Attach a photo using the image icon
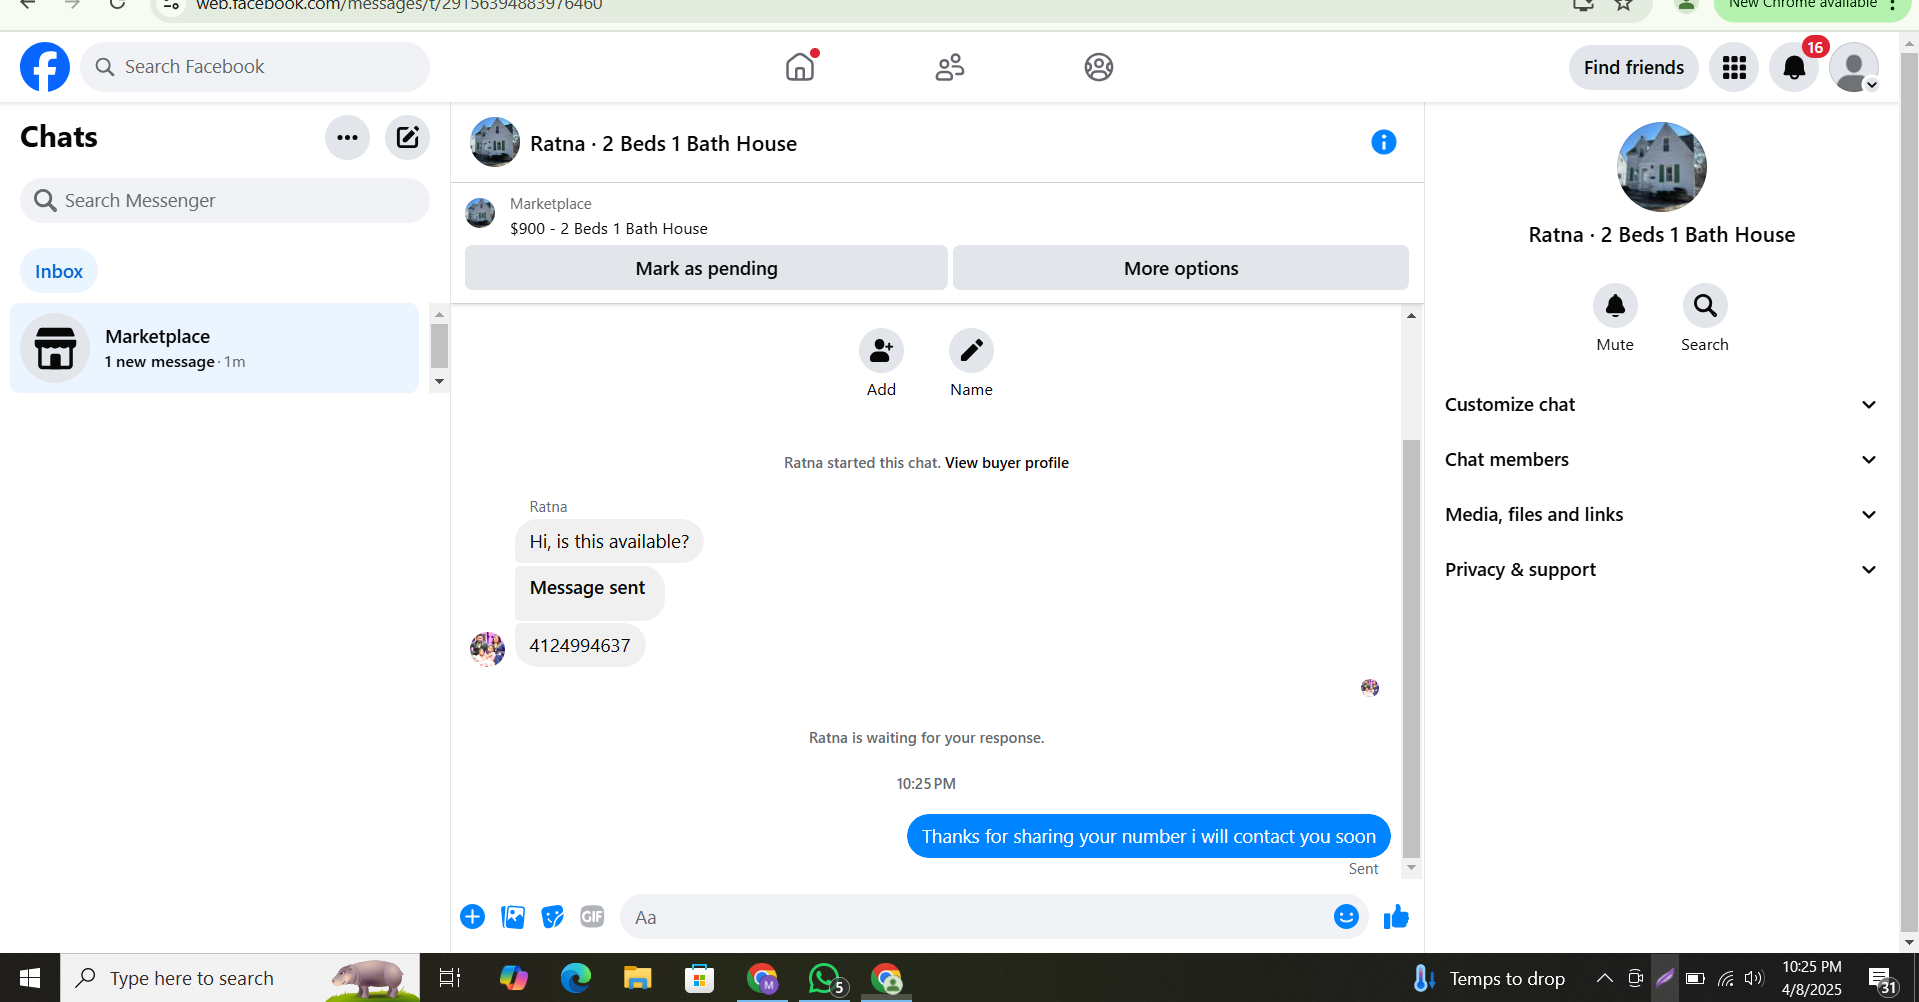Image resolution: width=1919 pixels, height=1002 pixels. click(513, 917)
